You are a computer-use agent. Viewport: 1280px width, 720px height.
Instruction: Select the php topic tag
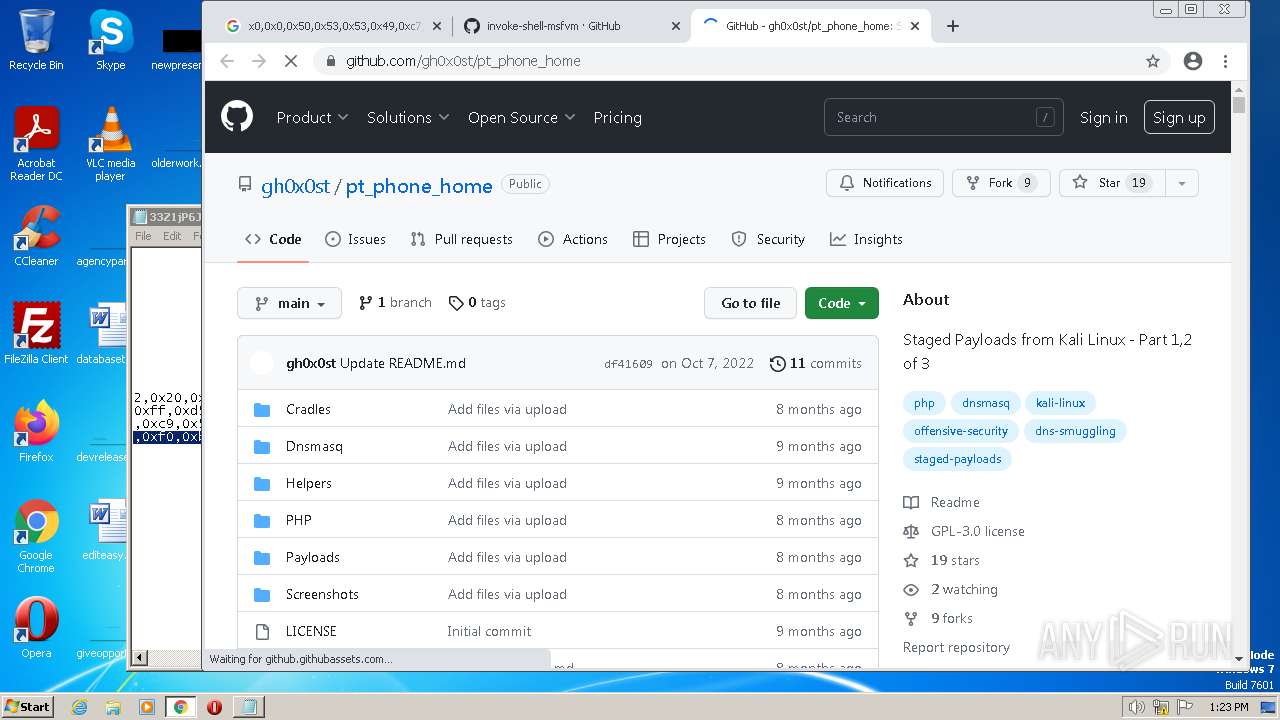[x=924, y=403]
